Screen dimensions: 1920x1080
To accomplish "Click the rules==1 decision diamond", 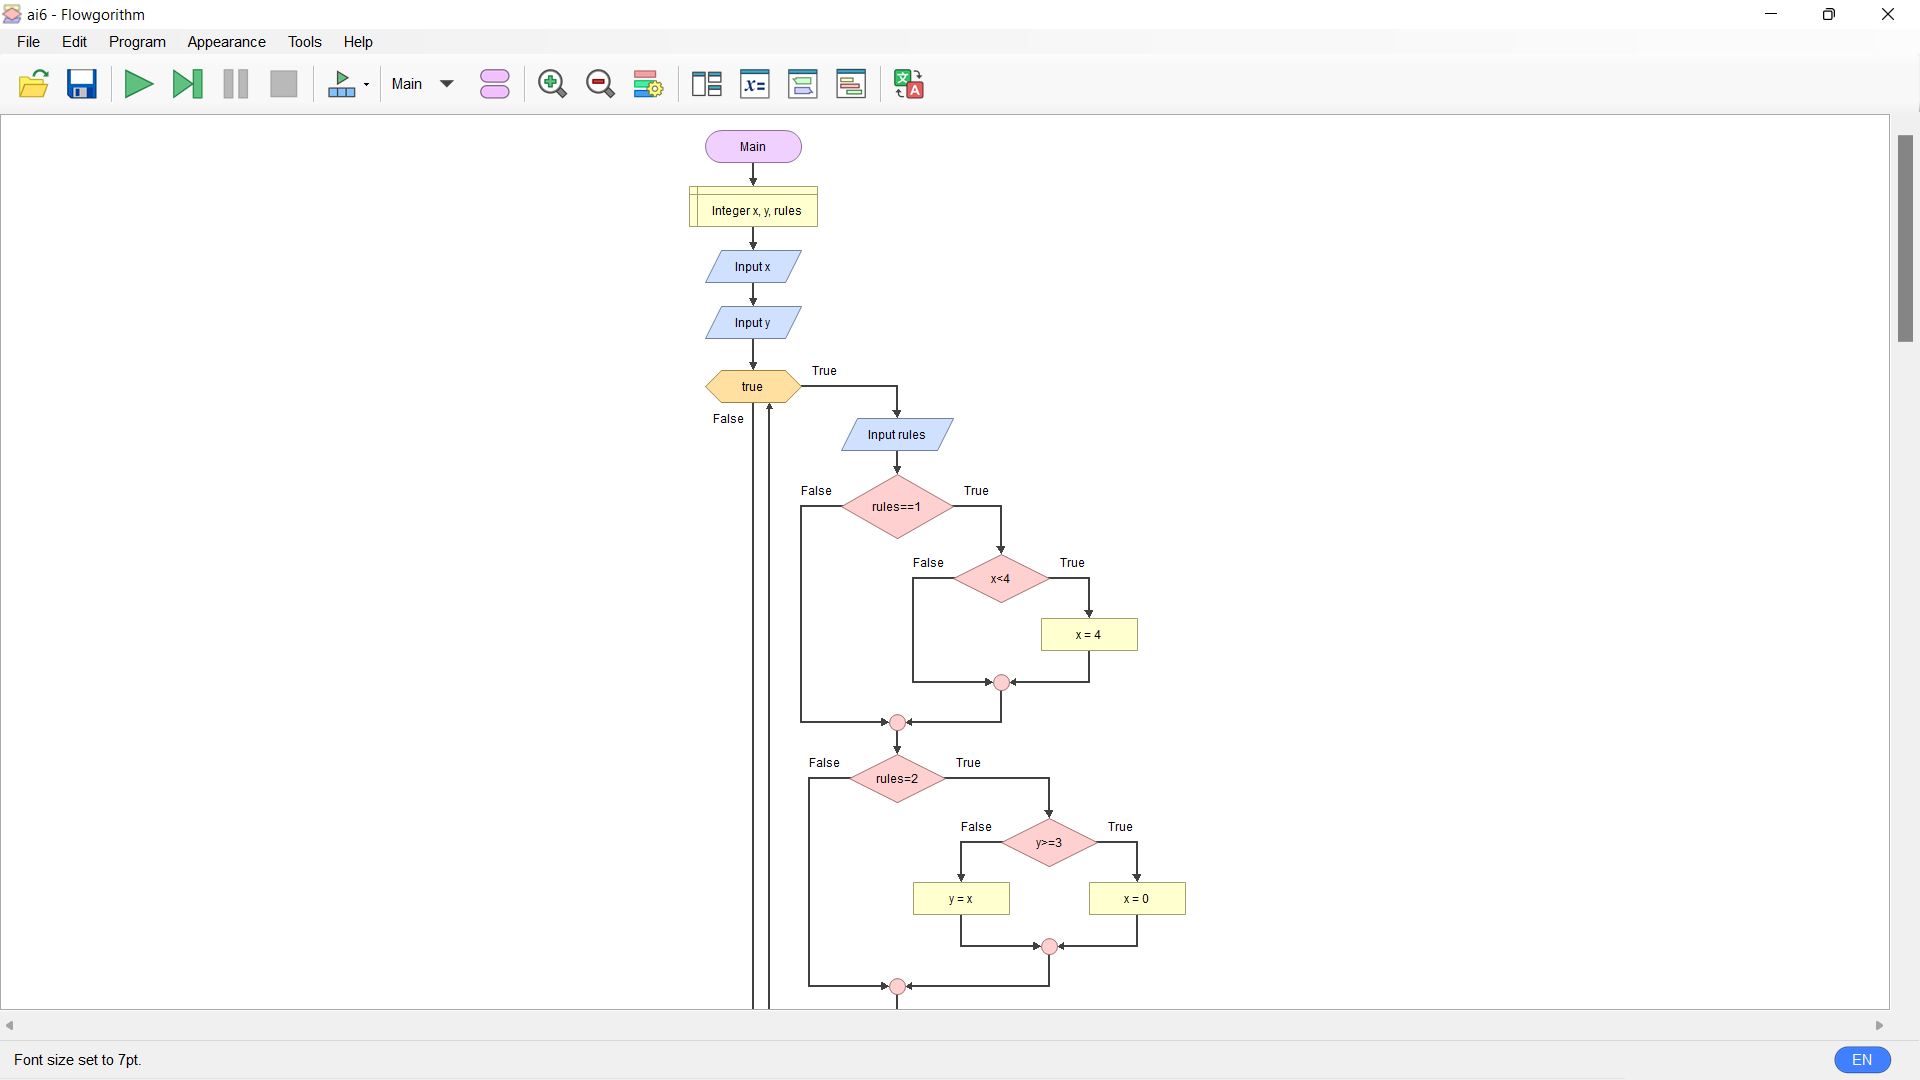I will coord(897,507).
